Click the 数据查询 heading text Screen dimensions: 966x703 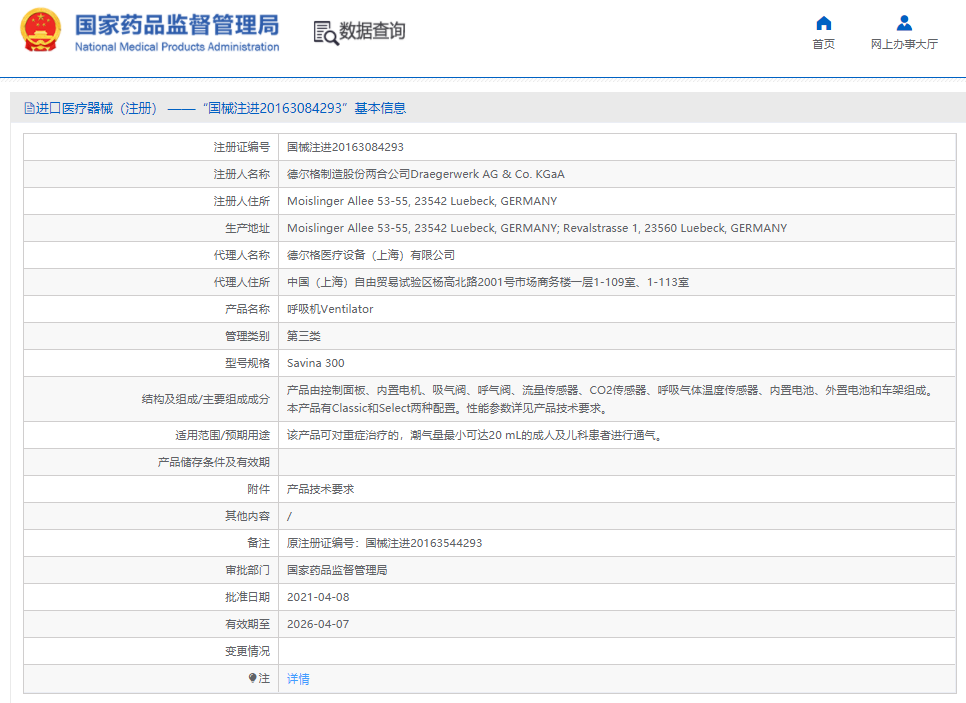click(372, 32)
